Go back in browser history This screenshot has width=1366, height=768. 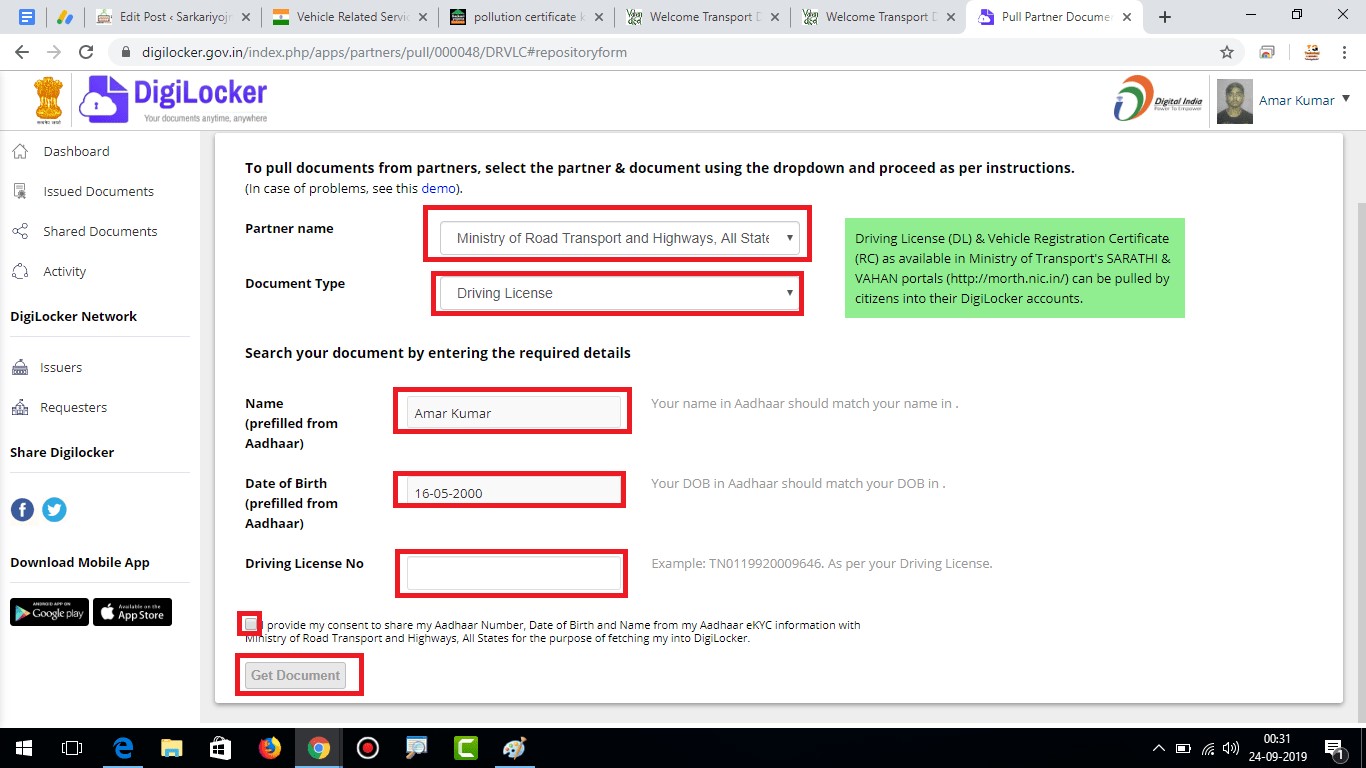22,52
